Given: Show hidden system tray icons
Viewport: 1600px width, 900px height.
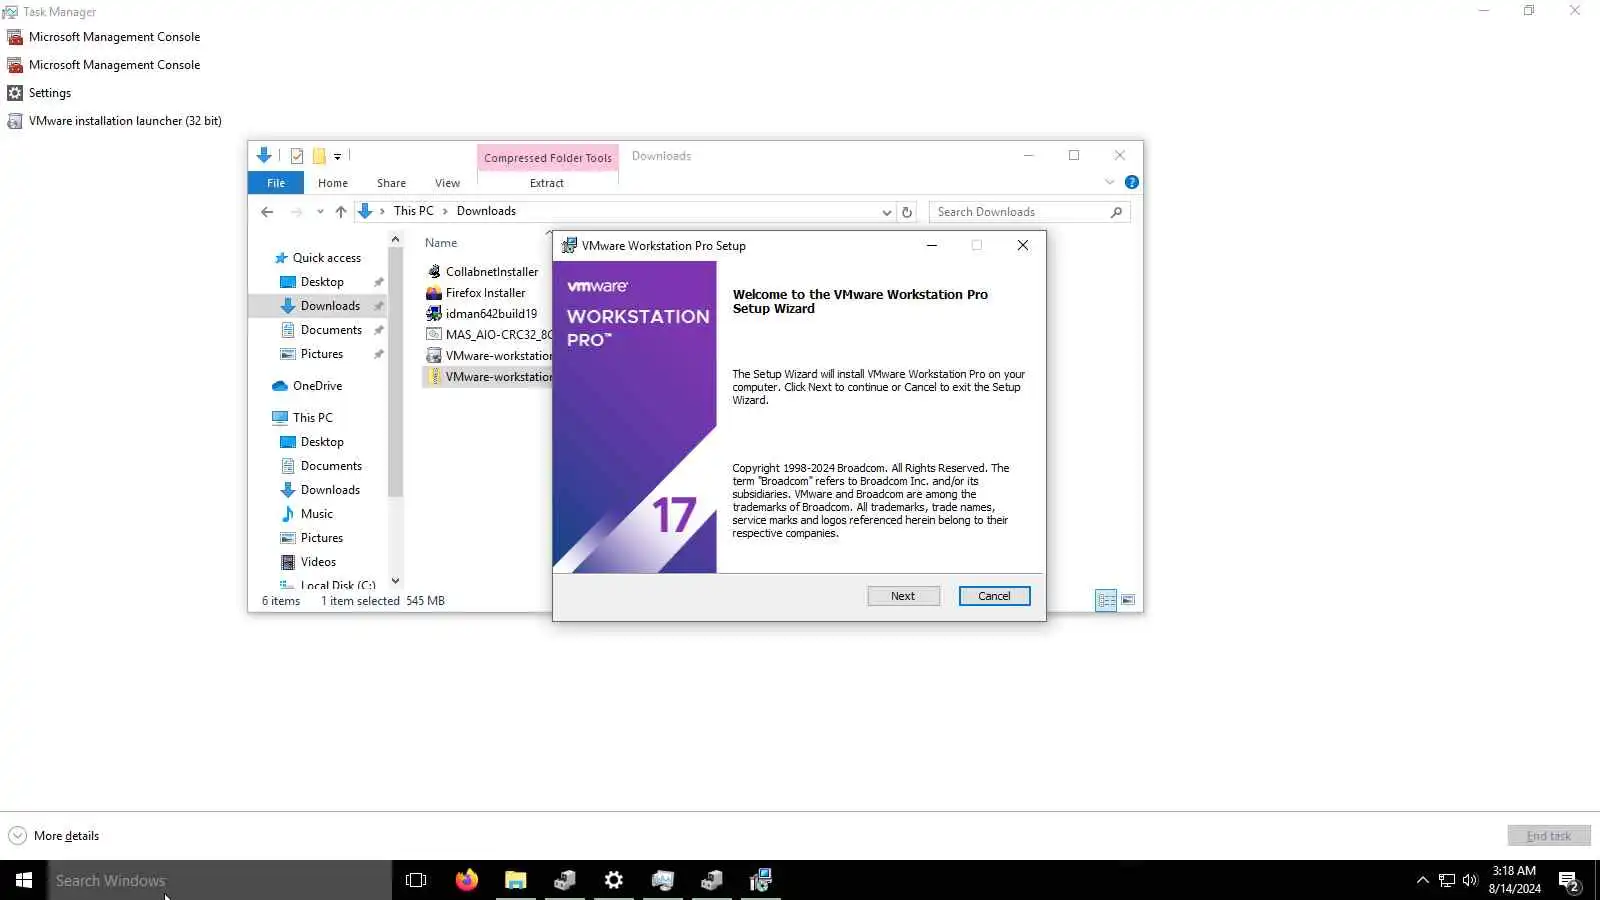Looking at the screenshot, I should pyautogui.click(x=1422, y=880).
